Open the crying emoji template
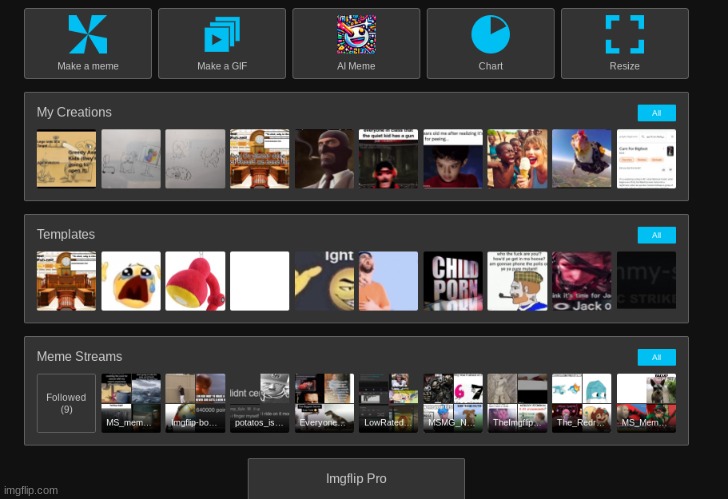Screen dimensions: 728x499 point(131,281)
